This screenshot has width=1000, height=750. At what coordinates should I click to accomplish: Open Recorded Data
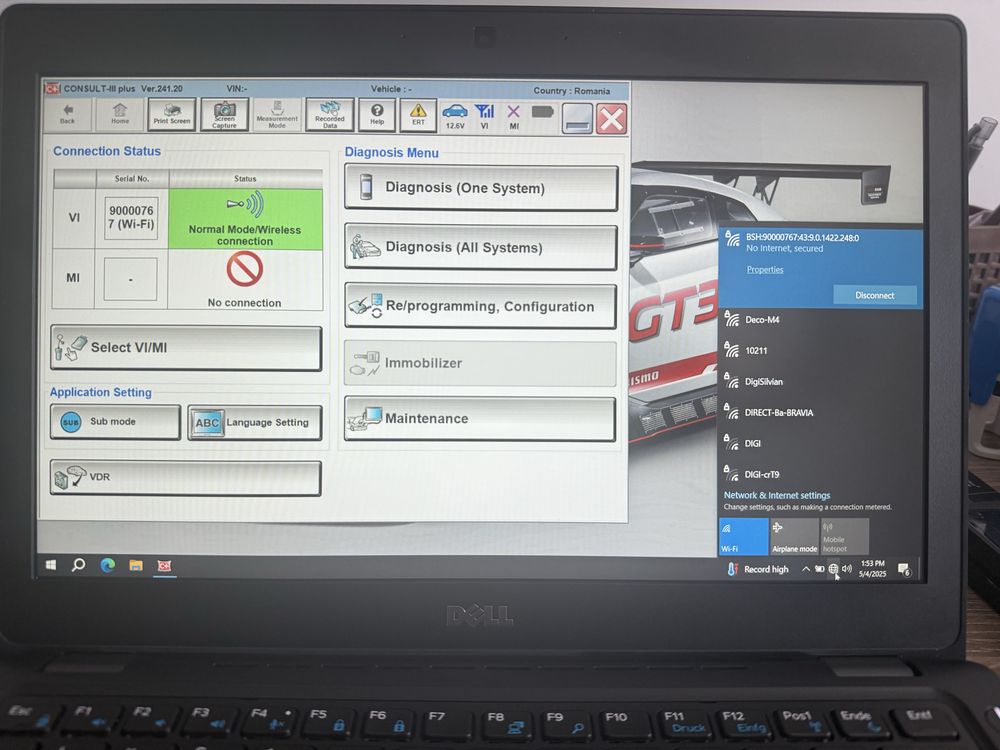point(330,115)
